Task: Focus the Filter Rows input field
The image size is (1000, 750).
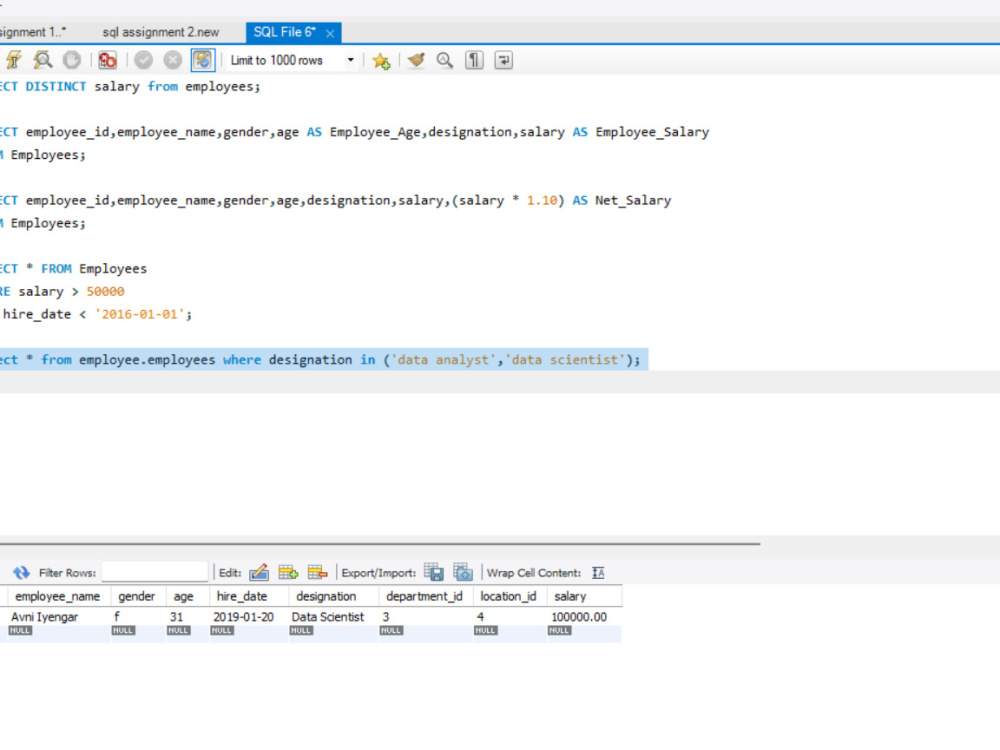Action: (x=155, y=572)
